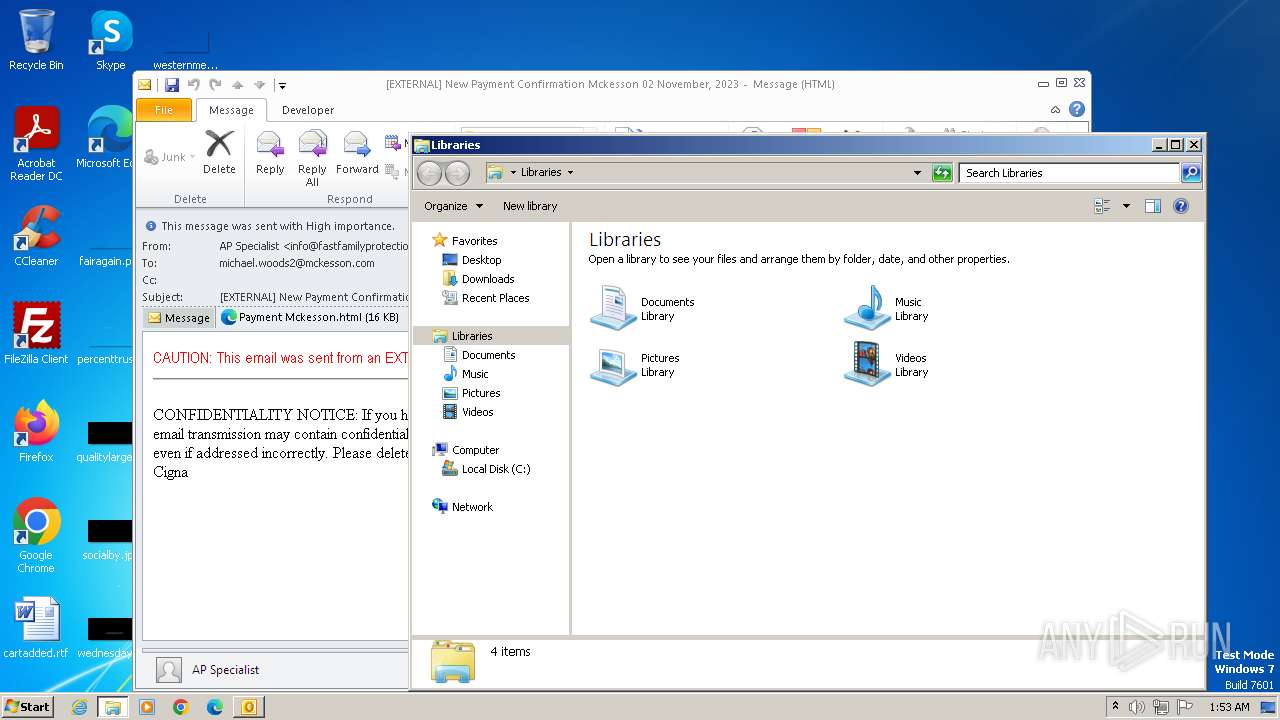The image size is (1280, 720).
Task: Collapse the Outlook ribbon with caret
Action: click(1055, 110)
